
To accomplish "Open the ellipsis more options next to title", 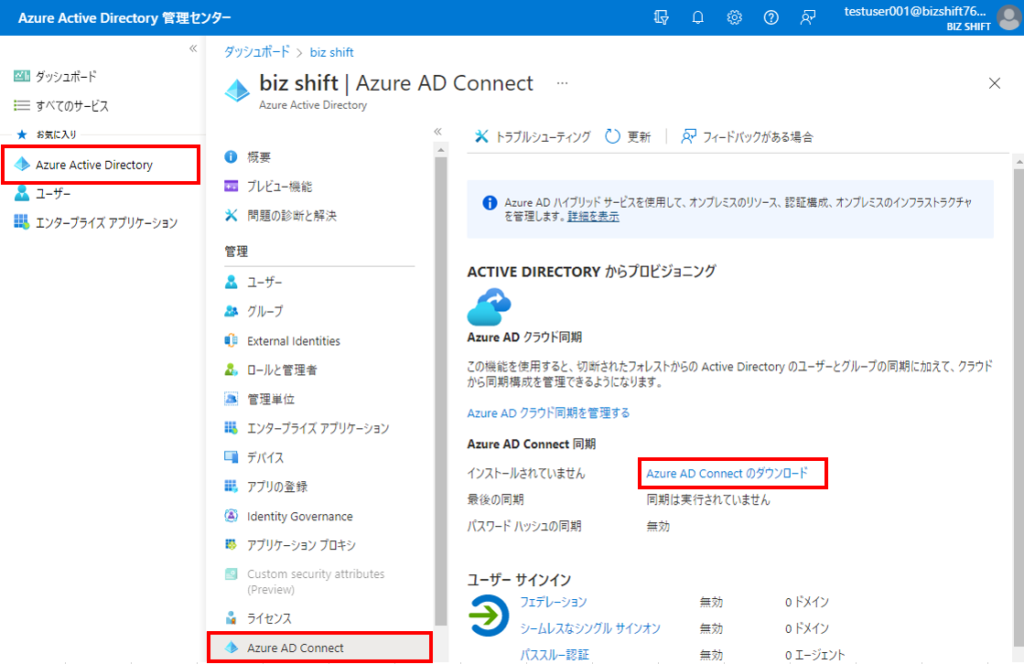I will [562, 83].
